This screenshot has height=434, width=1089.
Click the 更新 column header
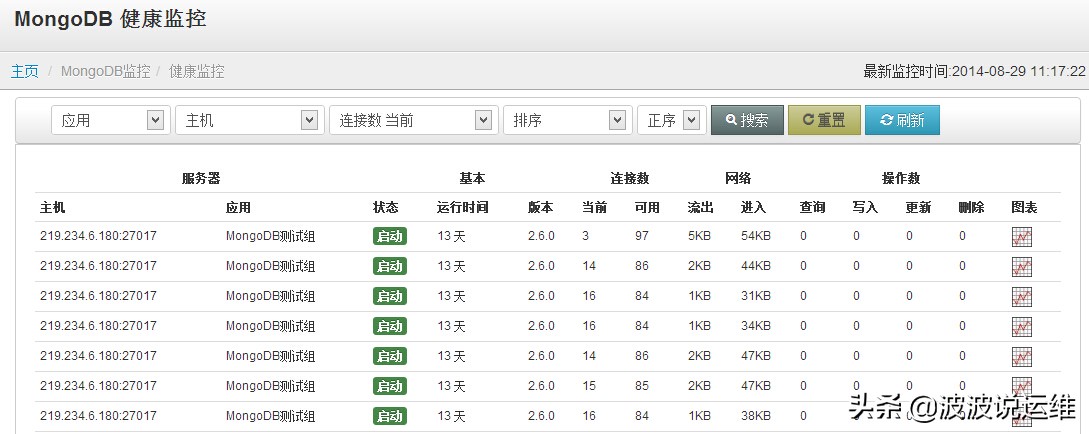click(918, 207)
